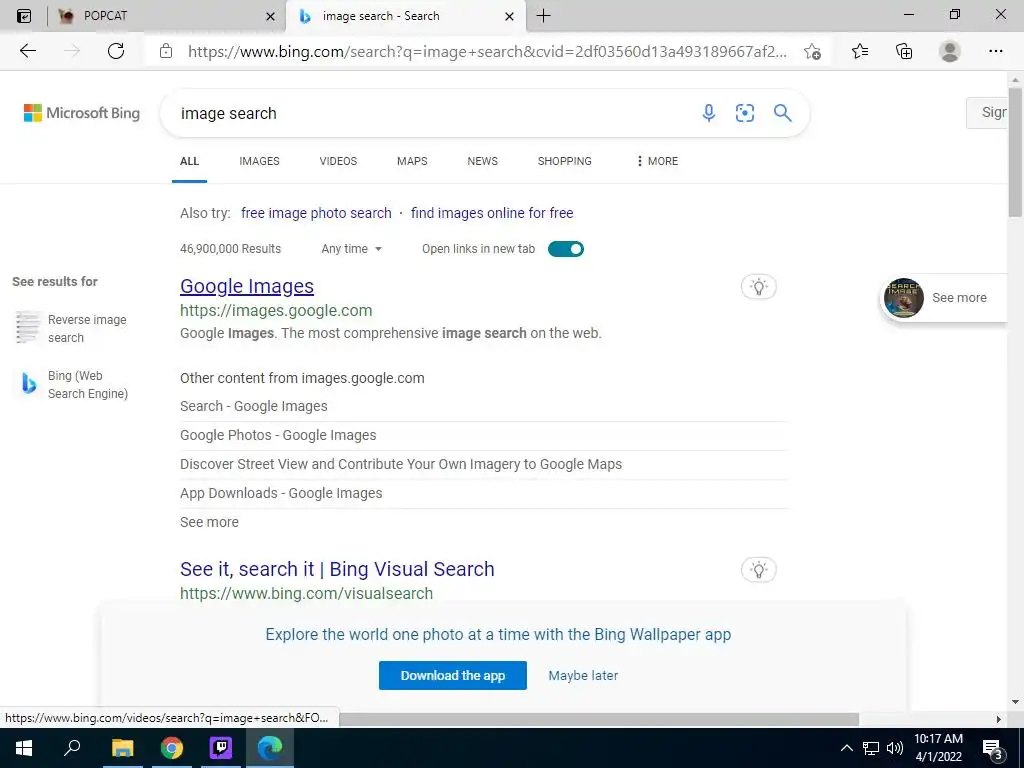The image size is (1024, 768).
Task: Open taskbar clock showing 10:17 AM
Action: pyautogui.click(x=938, y=748)
